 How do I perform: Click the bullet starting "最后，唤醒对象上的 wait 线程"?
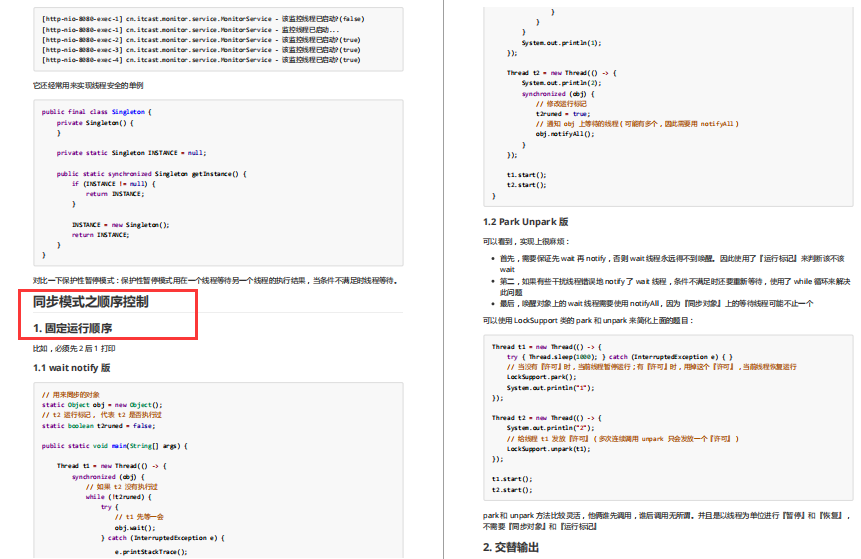coord(656,303)
